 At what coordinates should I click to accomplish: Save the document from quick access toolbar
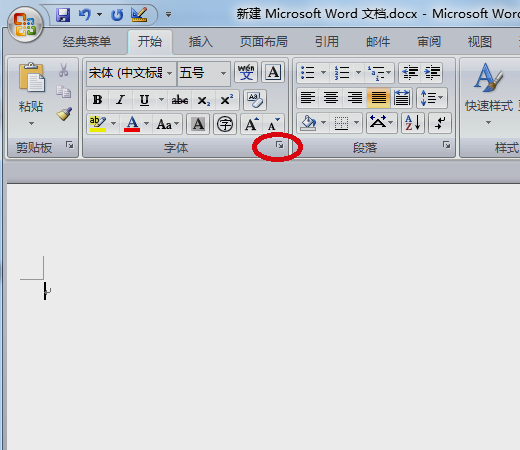click(63, 15)
